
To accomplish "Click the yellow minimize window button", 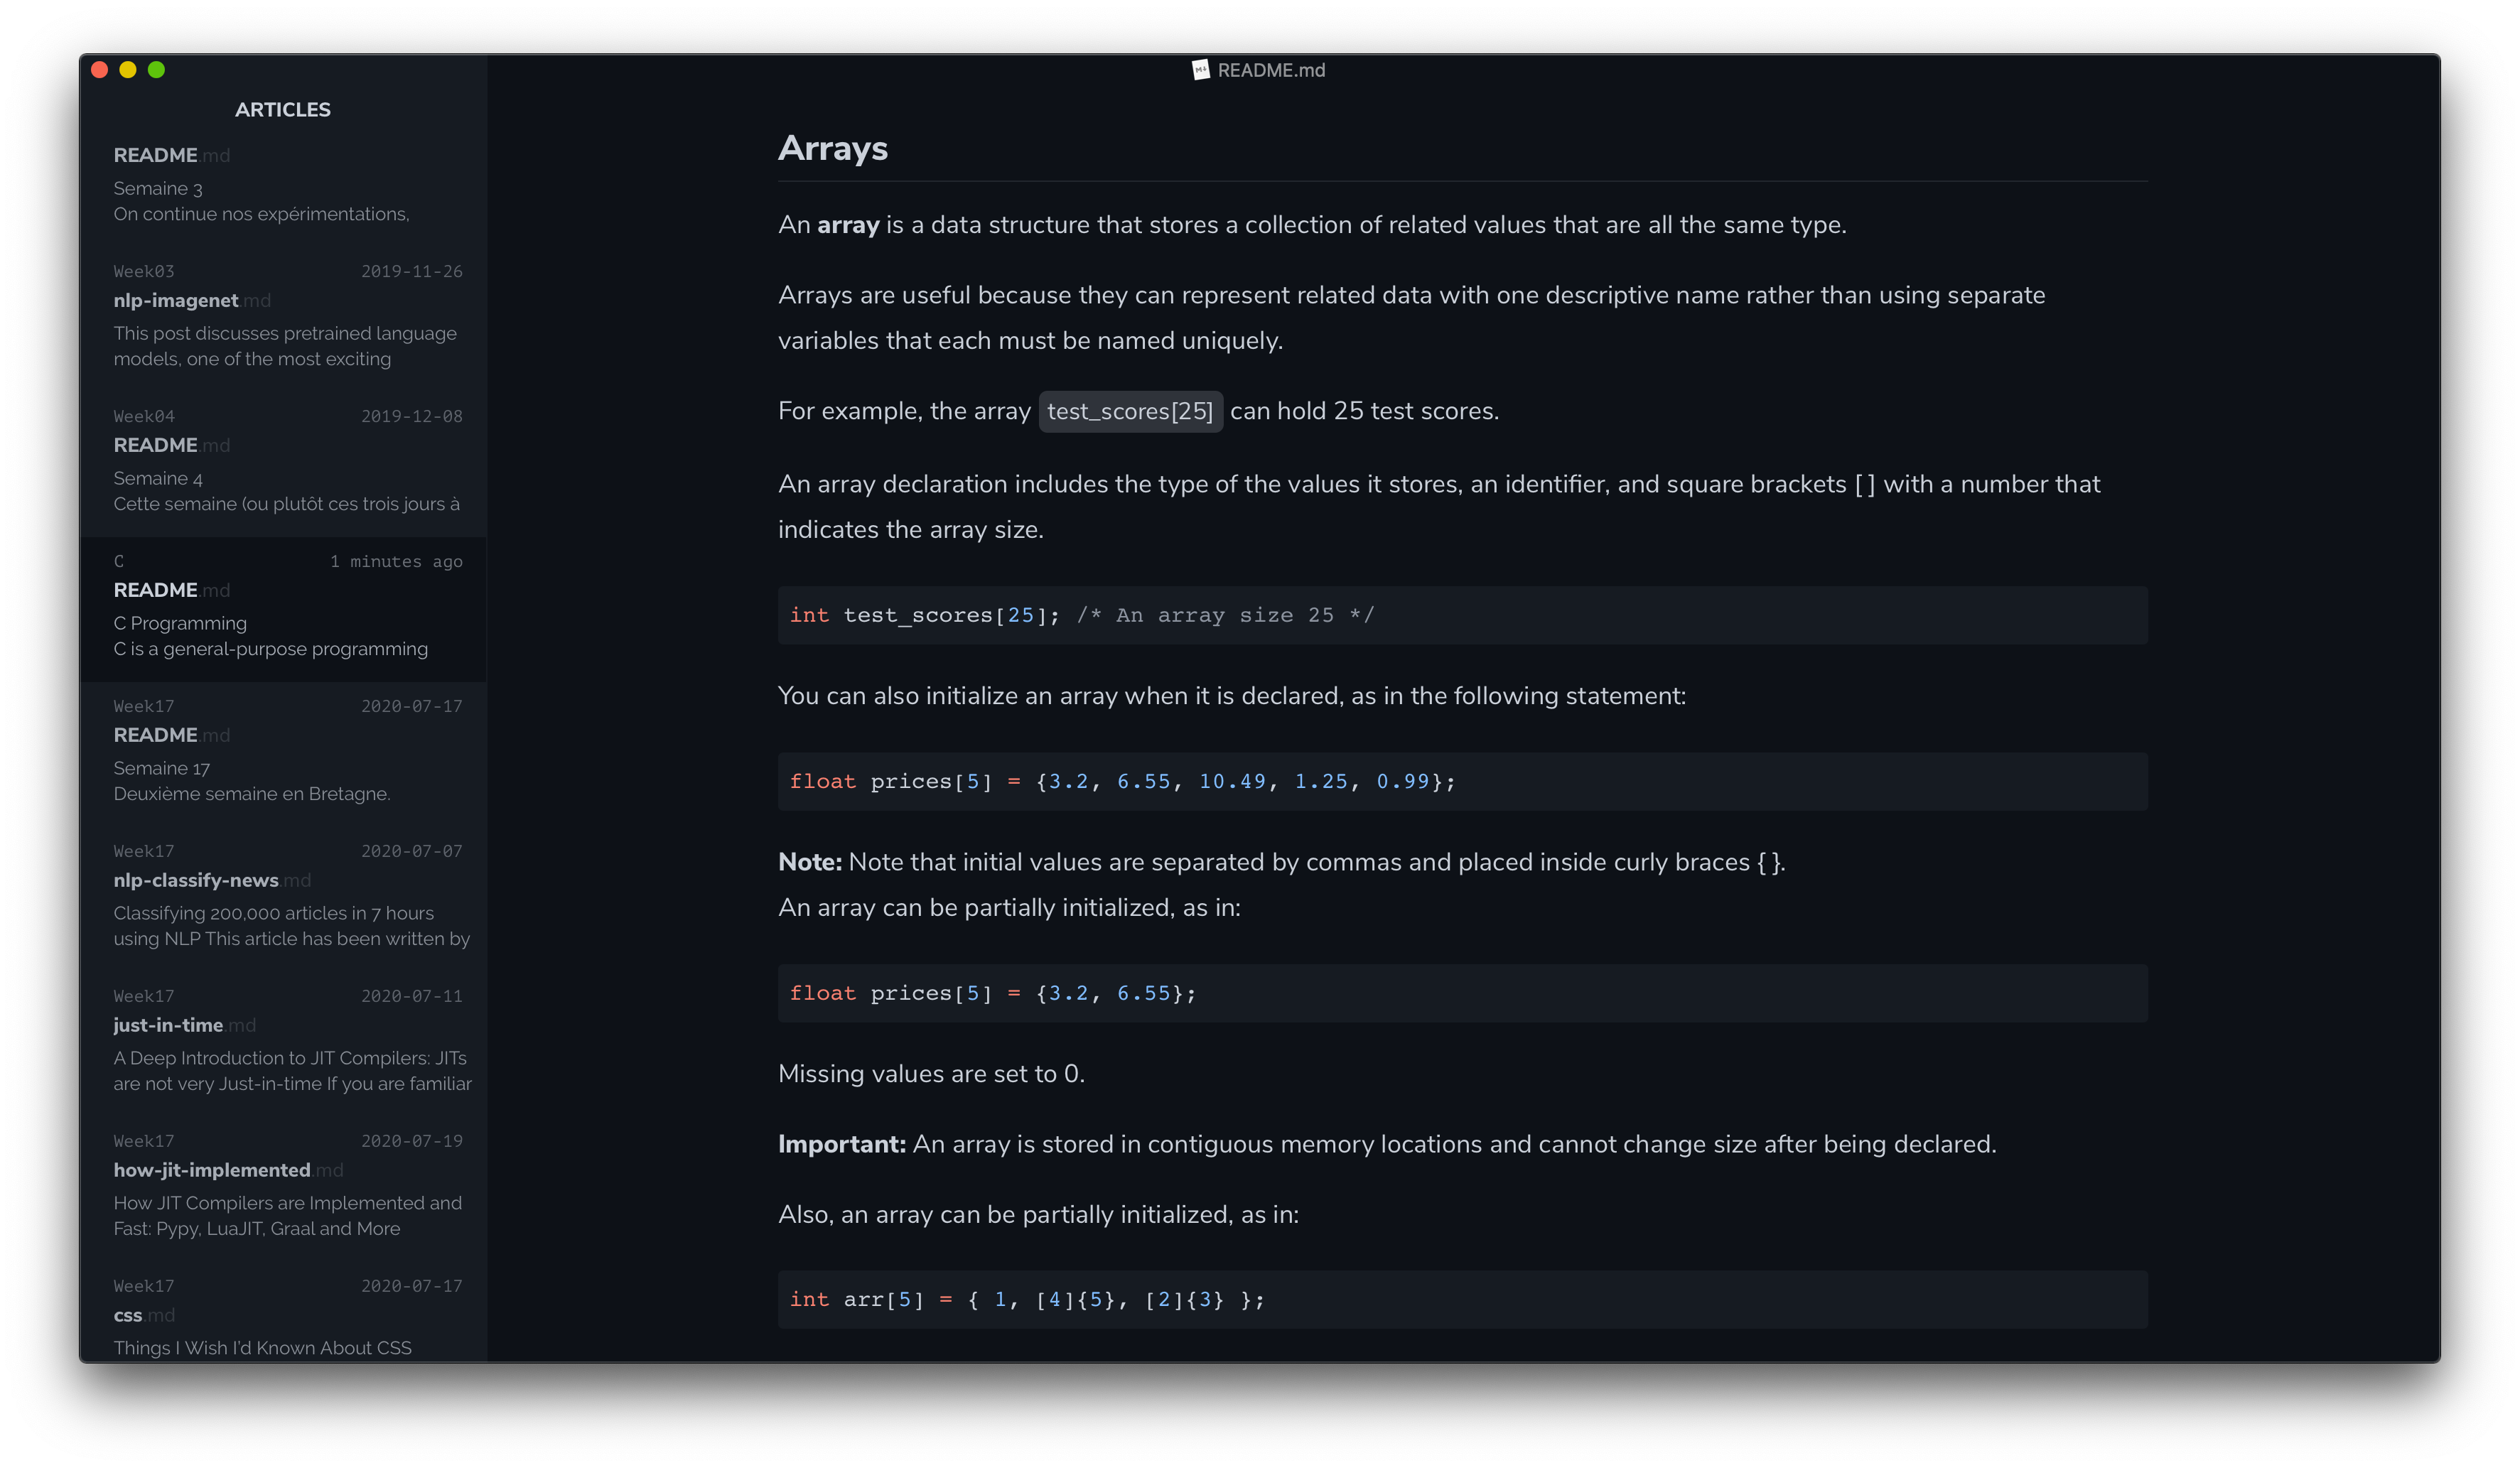I will click(x=128, y=70).
